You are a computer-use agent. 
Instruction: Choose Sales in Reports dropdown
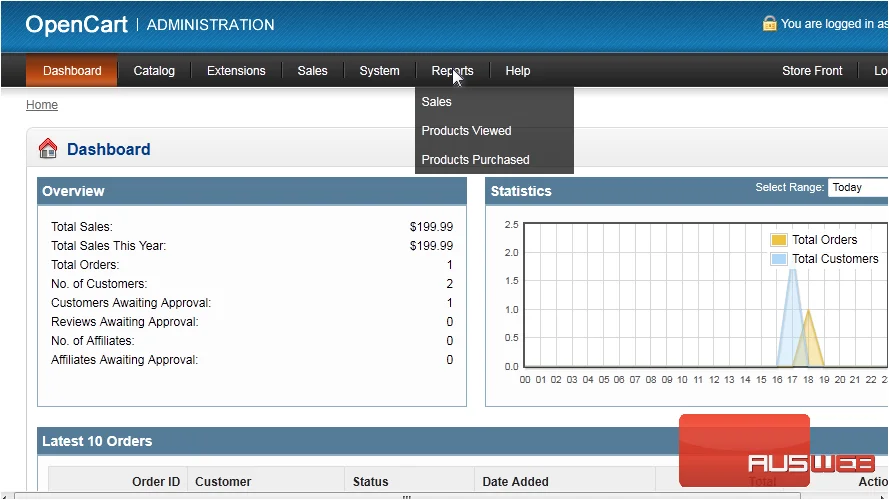click(437, 102)
